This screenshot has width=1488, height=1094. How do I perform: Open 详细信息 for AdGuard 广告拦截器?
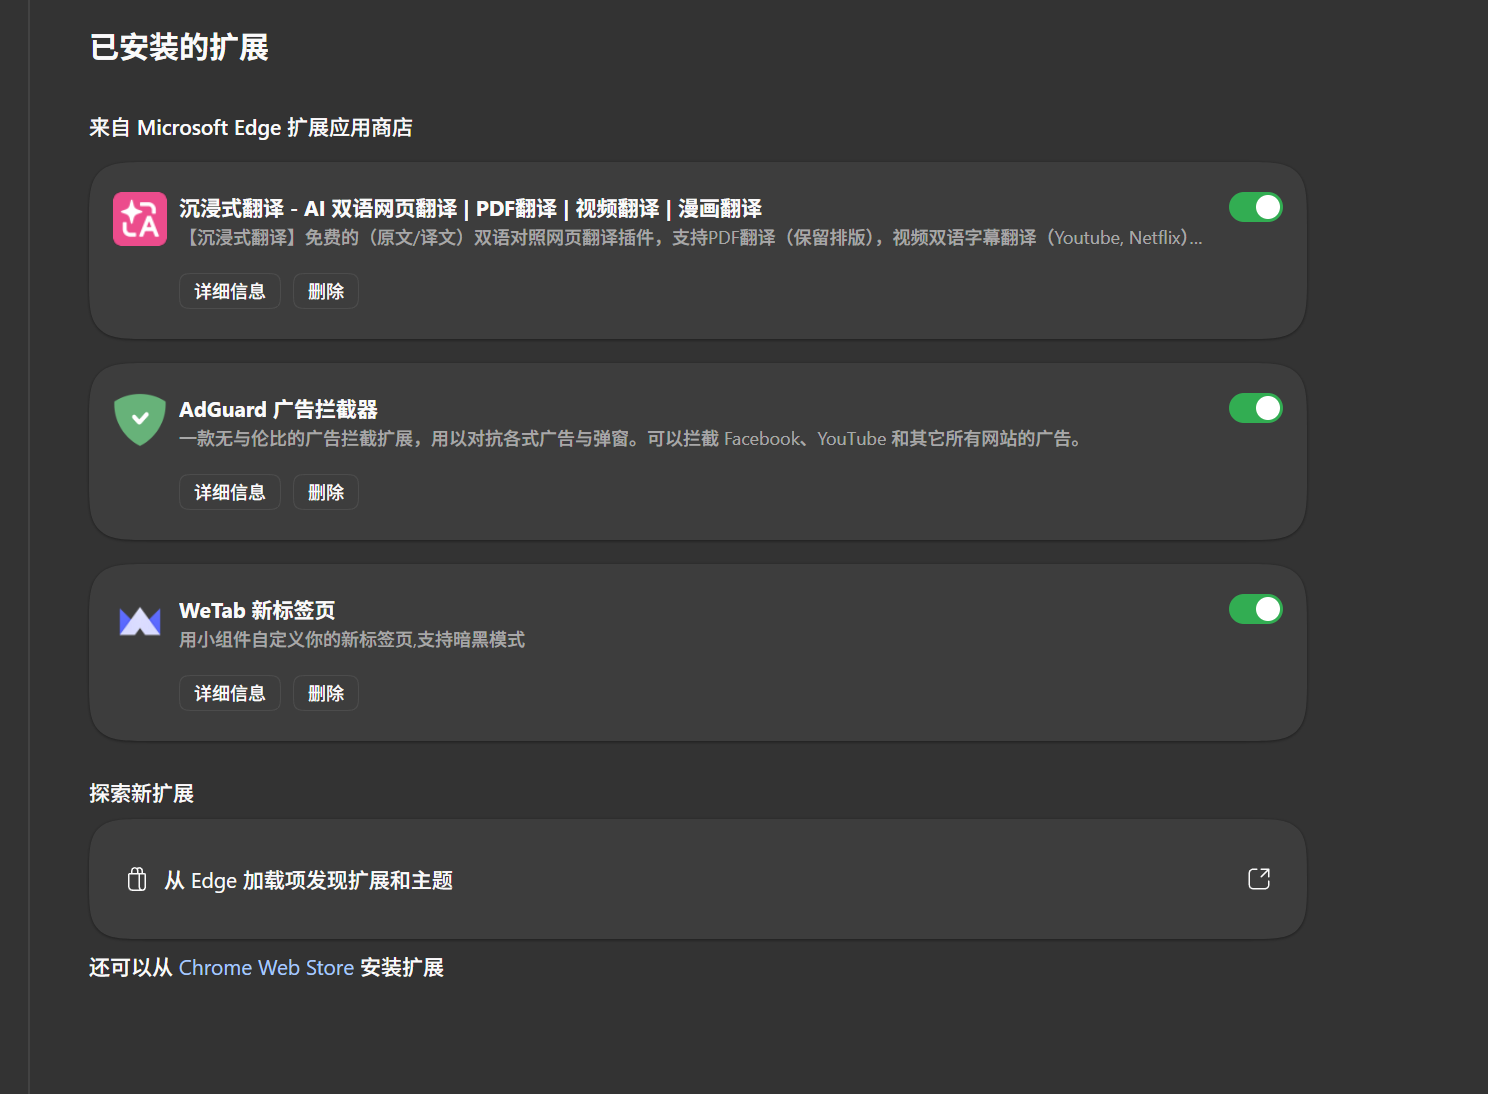[230, 492]
